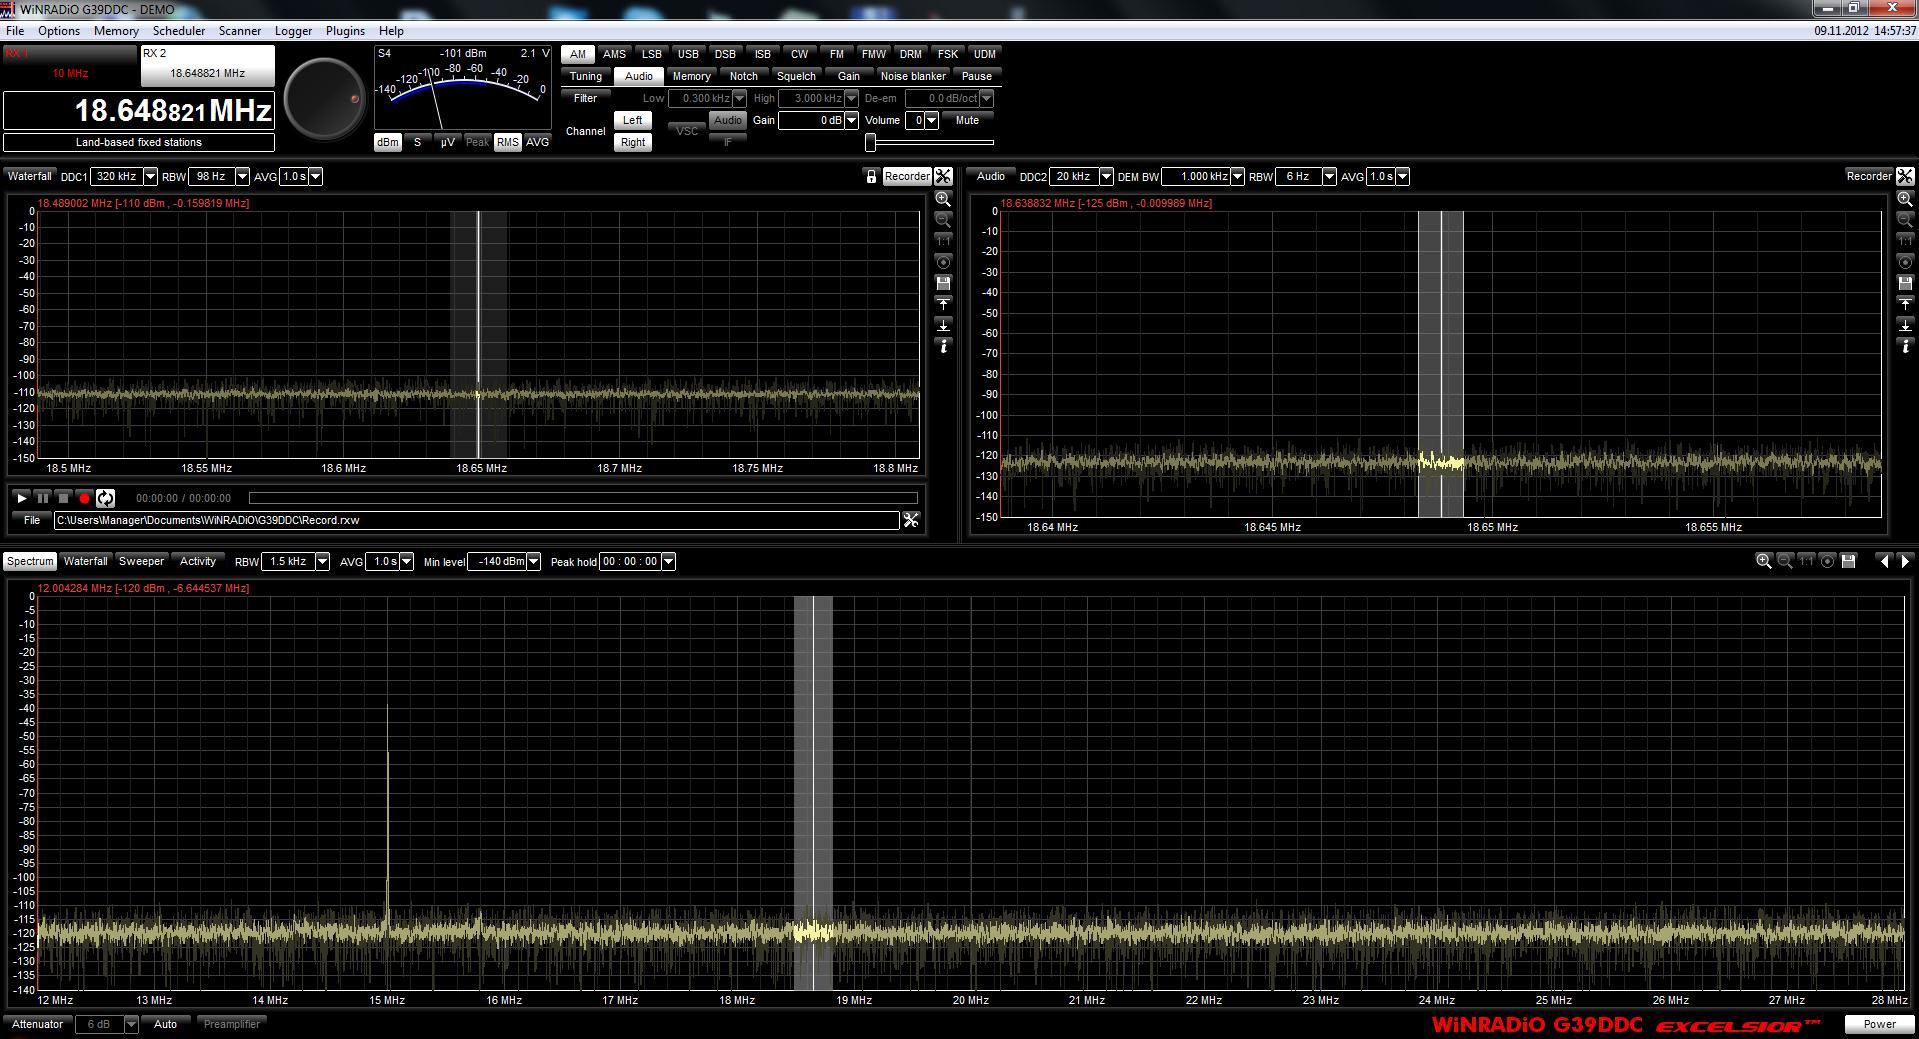Zoom in on the wideband spectrum
This screenshot has width=1919, height=1039.
1764,561
